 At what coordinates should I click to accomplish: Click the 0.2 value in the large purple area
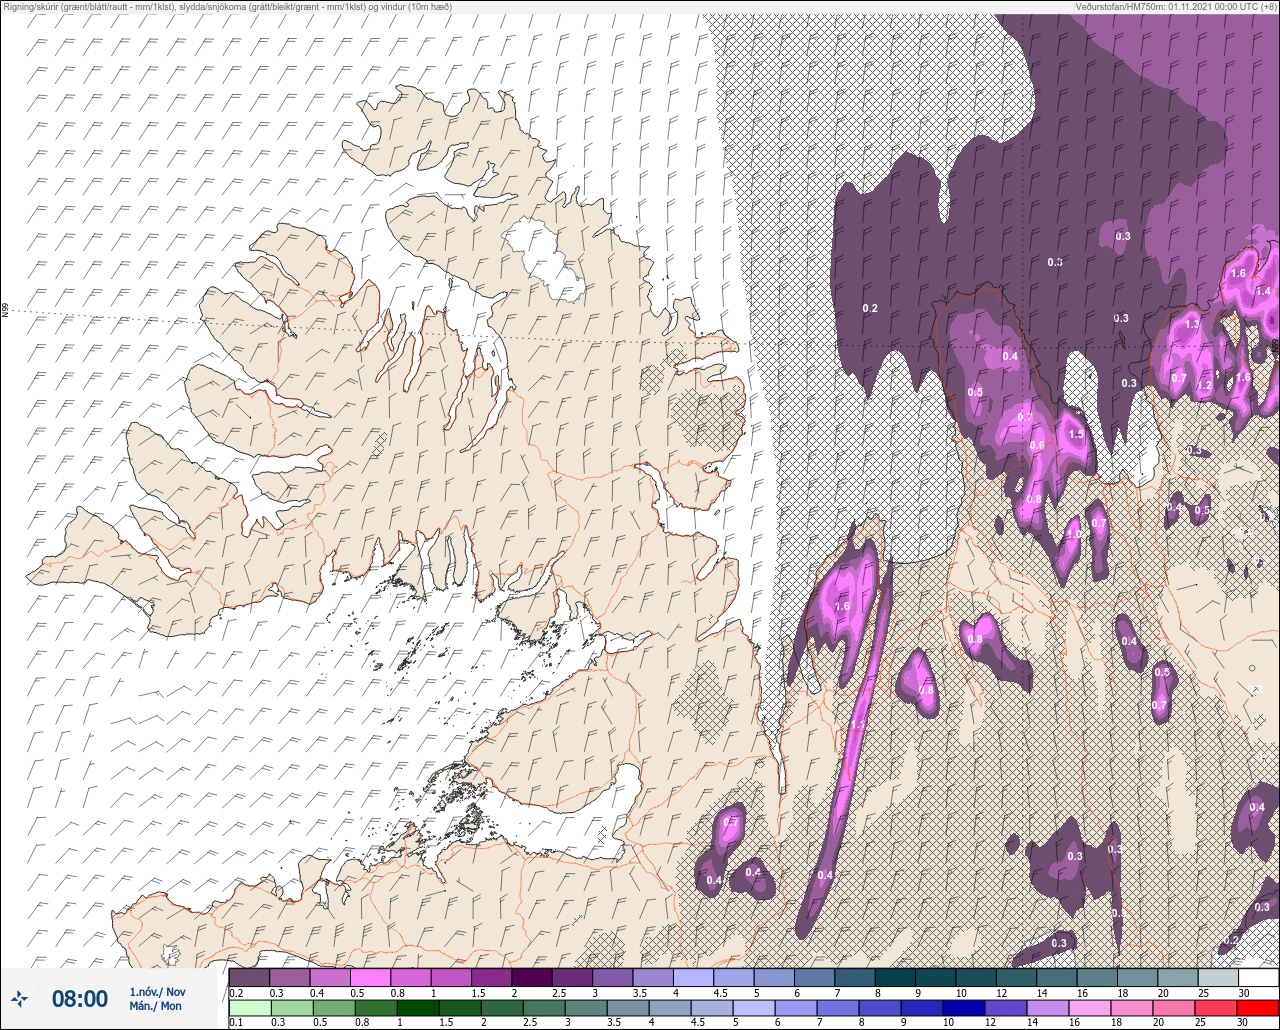870,309
